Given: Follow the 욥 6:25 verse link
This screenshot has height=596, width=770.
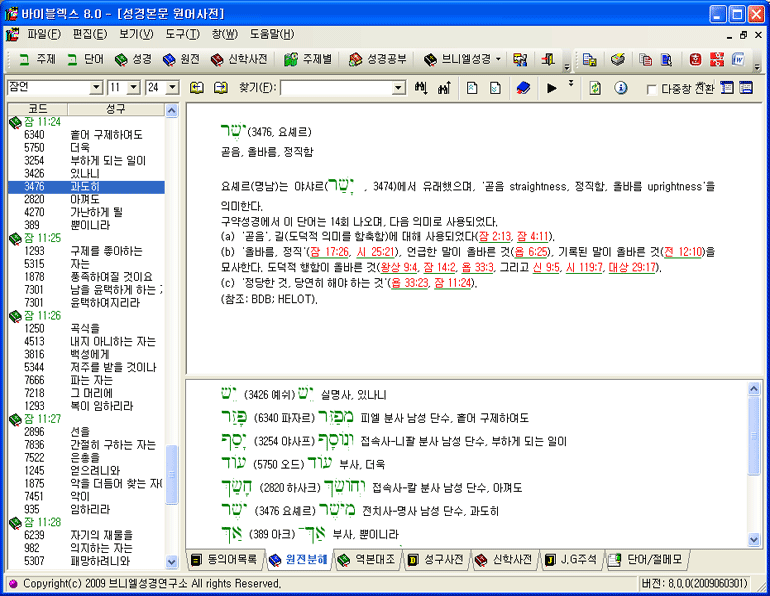Looking at the screenshot, I should (x=531, y=252).
